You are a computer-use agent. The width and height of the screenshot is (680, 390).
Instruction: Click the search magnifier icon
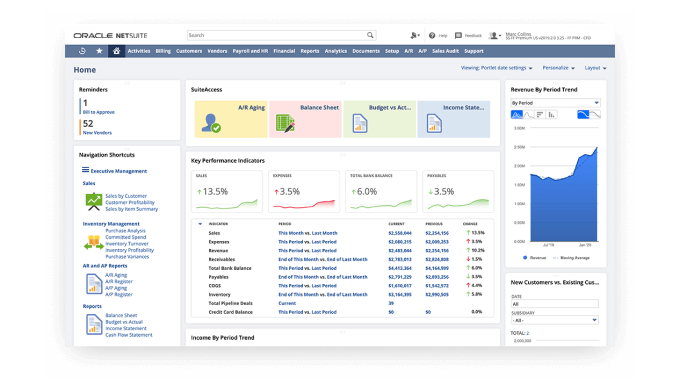point(370,35)
